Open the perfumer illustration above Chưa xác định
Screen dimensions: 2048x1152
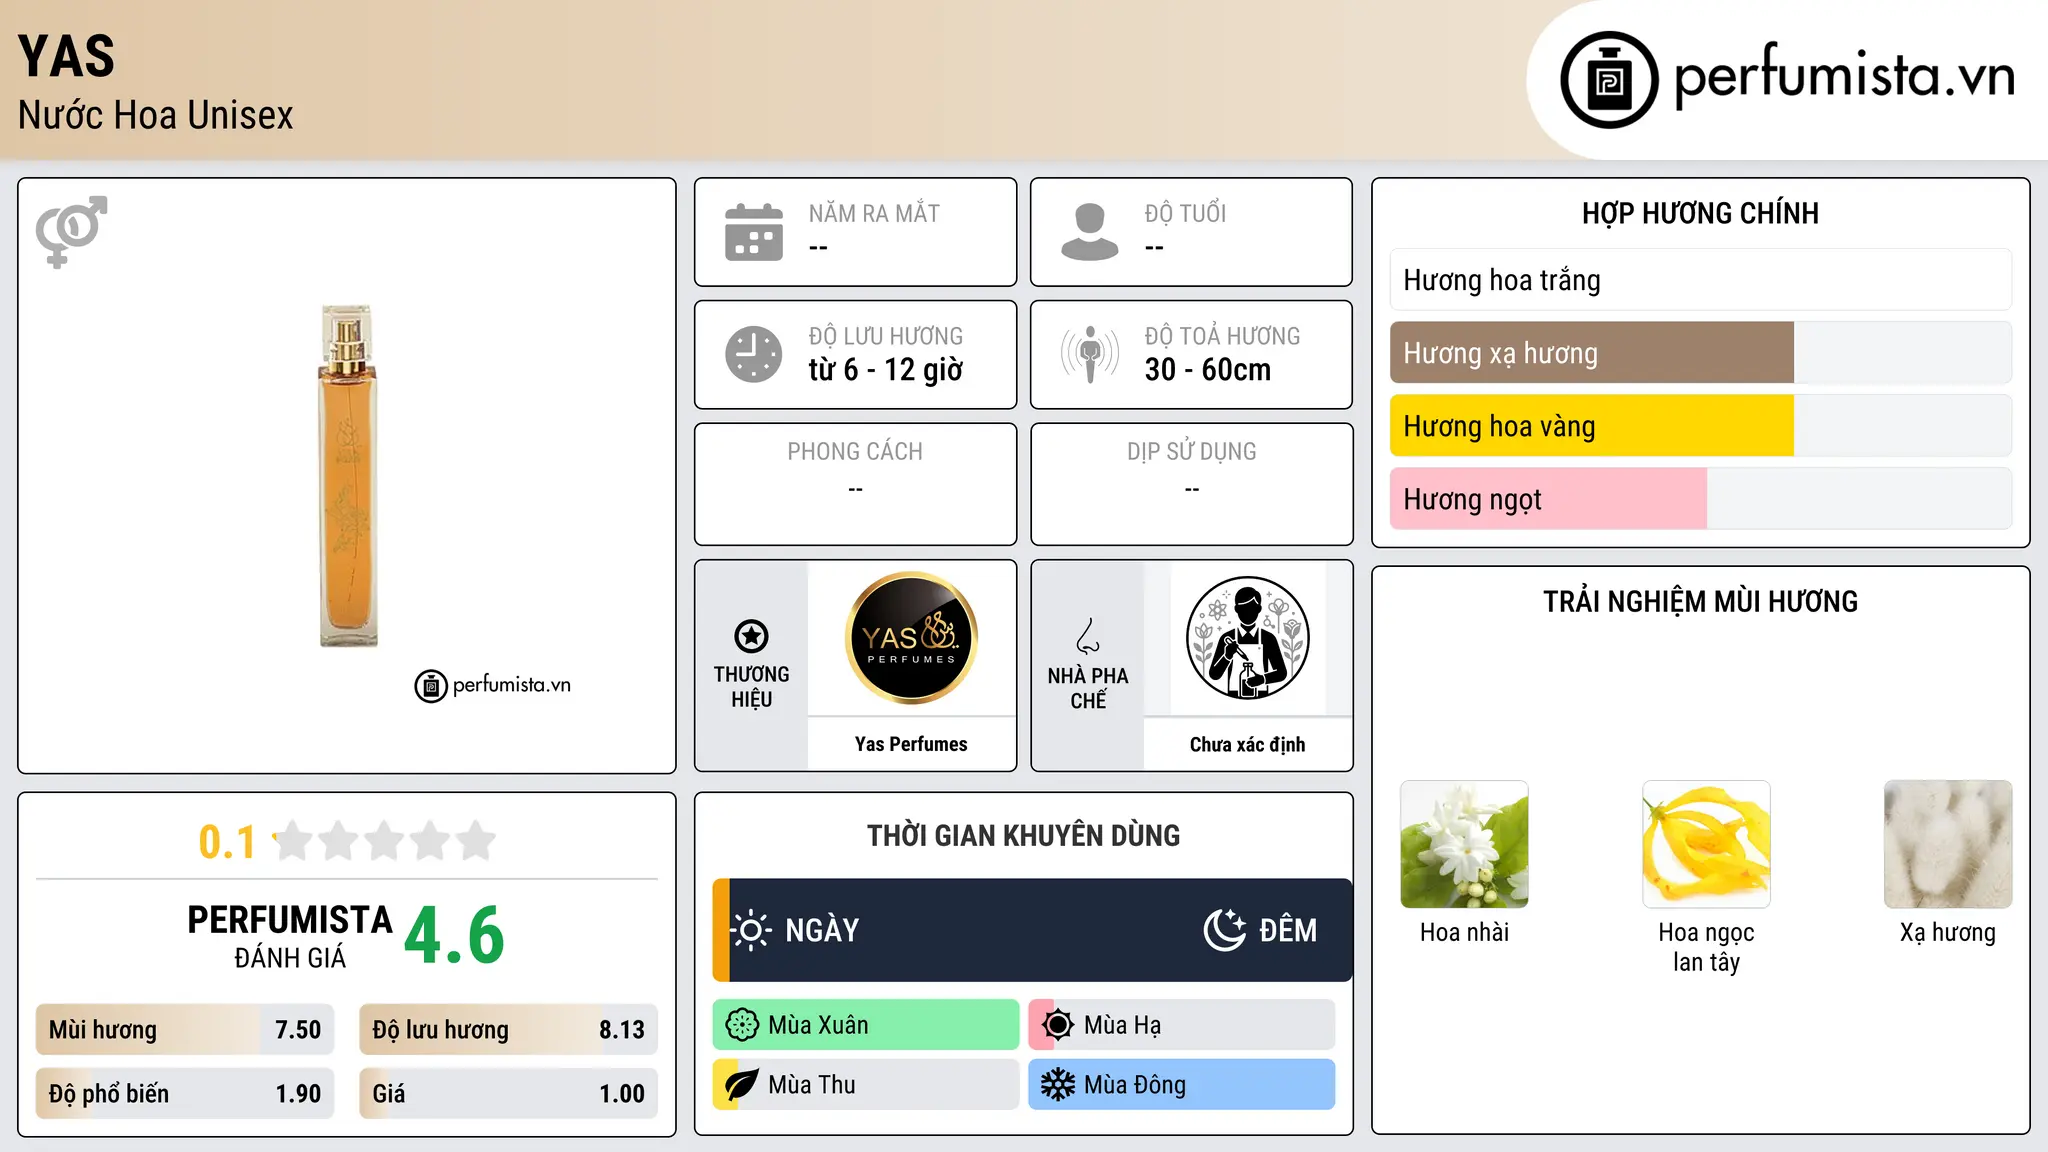1248,638
